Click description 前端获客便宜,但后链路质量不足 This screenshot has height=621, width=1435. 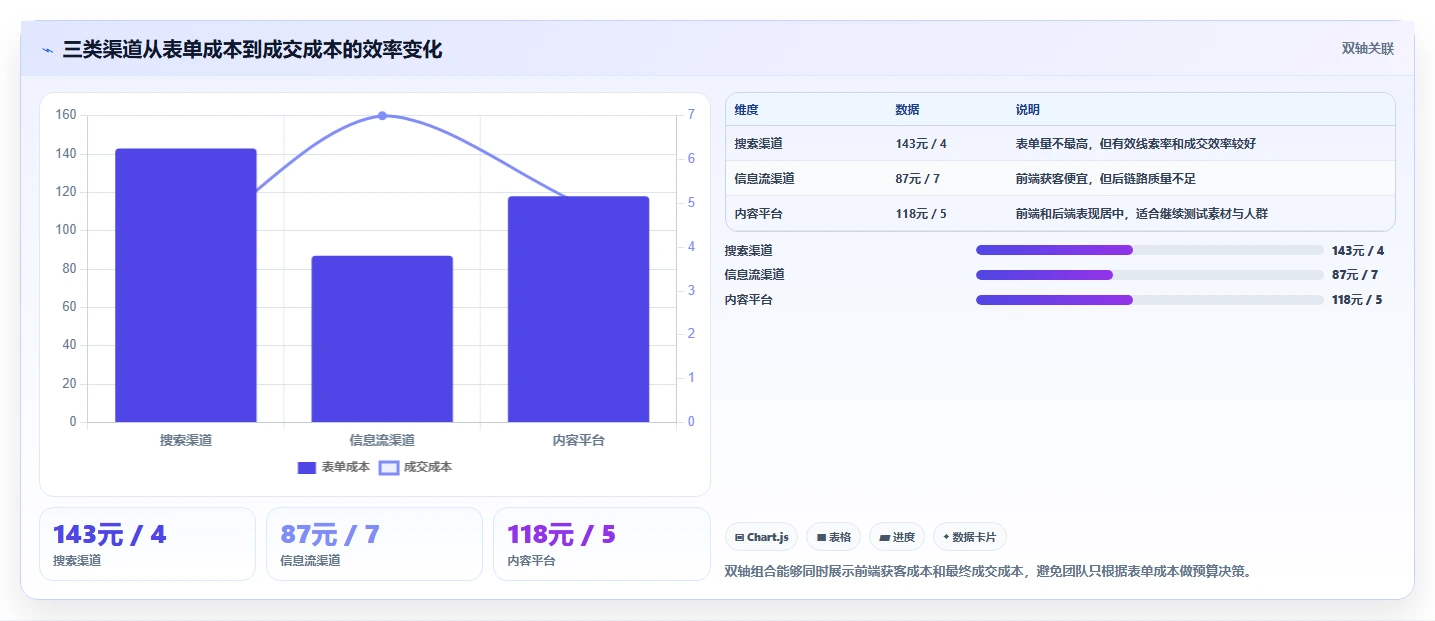point(1105,179)
